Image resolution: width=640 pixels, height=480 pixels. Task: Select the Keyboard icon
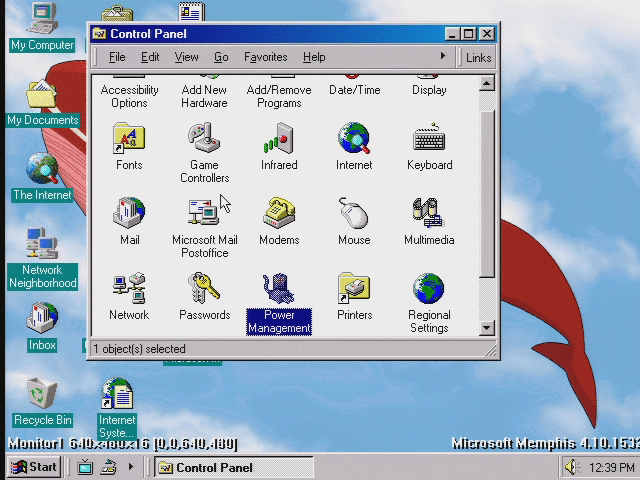tap(429, 138)
